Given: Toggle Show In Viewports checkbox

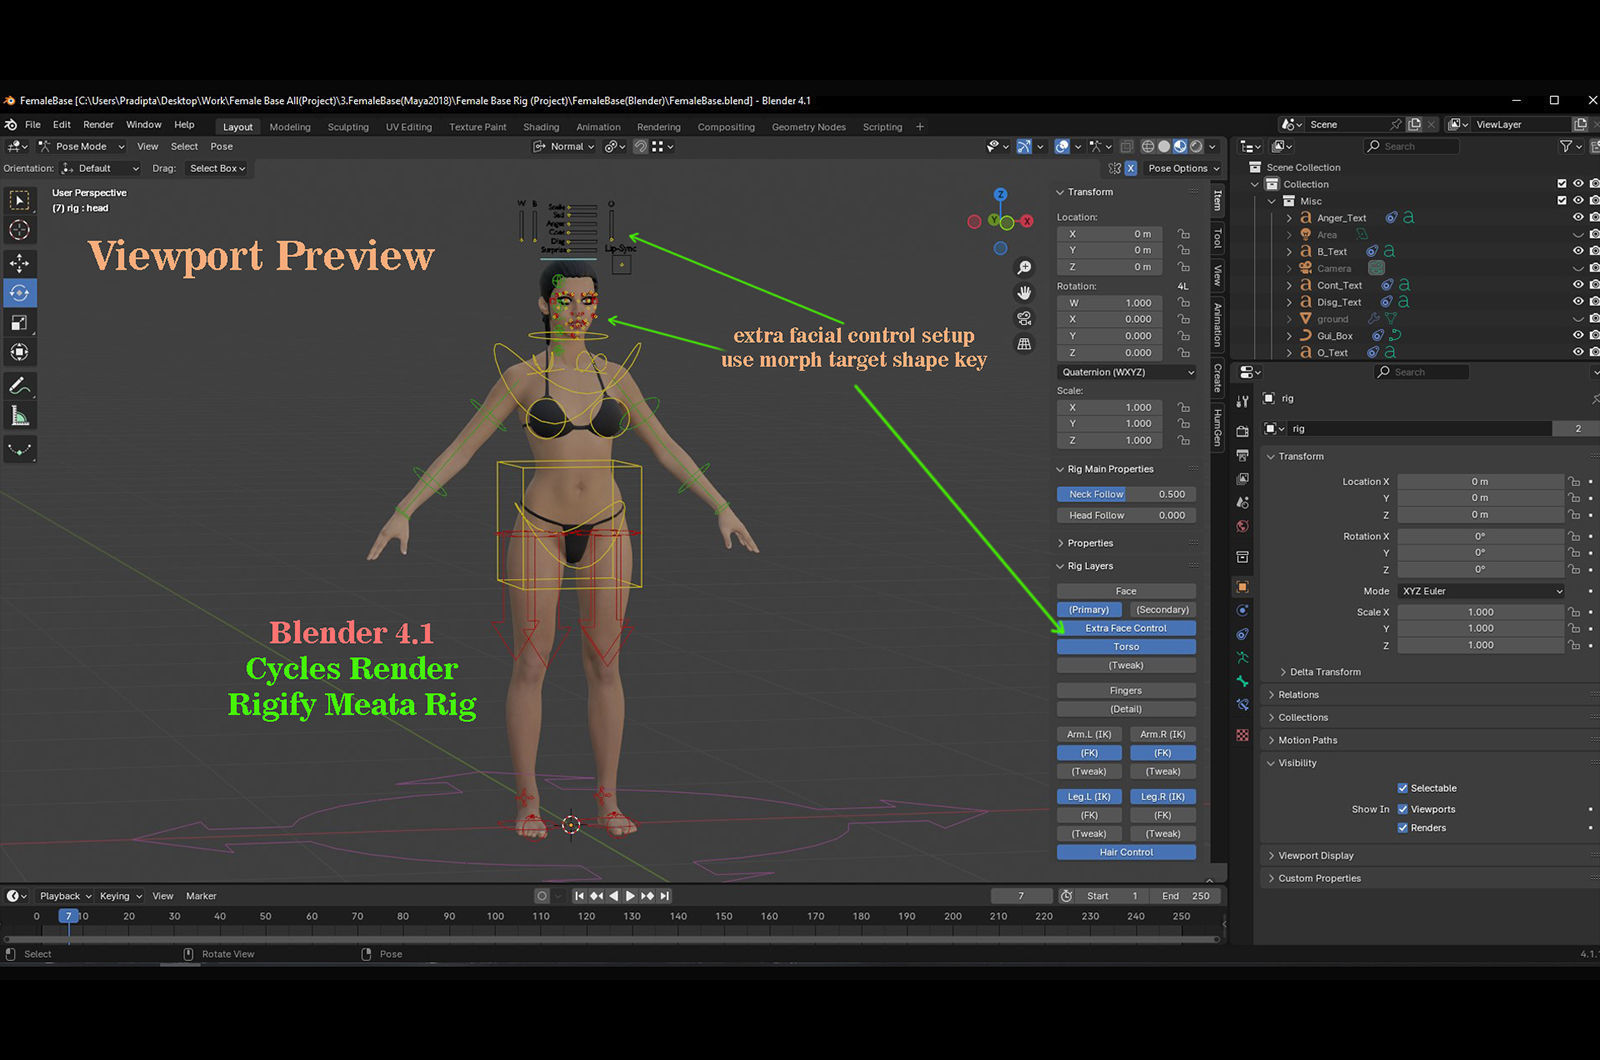Looking at the screenshot, I should pyautogui.click(x=1402, y=809).
